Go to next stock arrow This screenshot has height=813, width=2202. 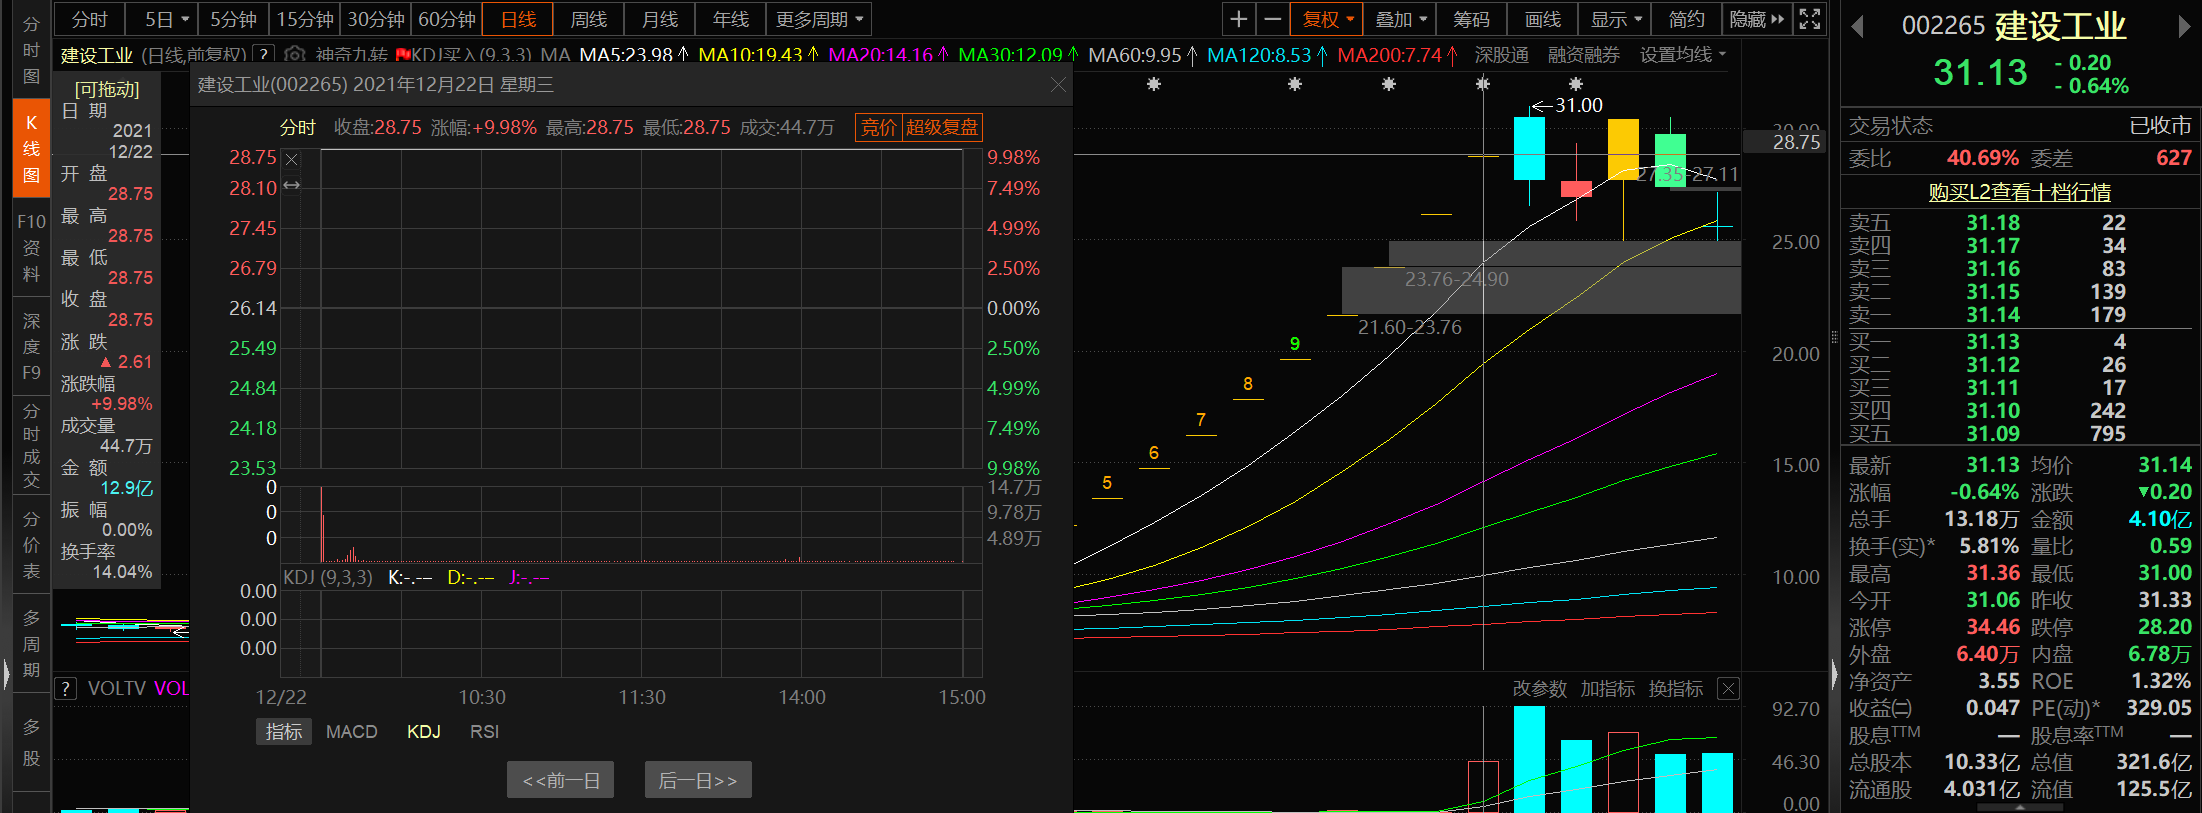2184,27
